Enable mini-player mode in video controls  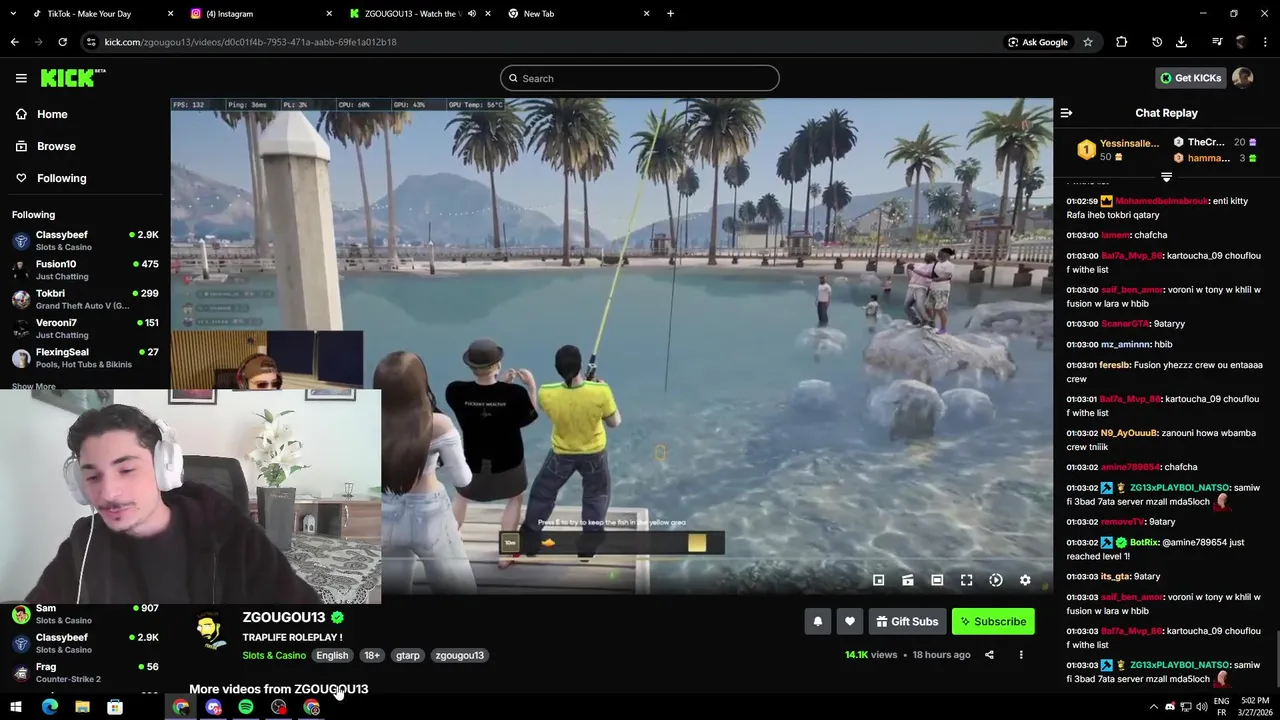pos(878,580)
